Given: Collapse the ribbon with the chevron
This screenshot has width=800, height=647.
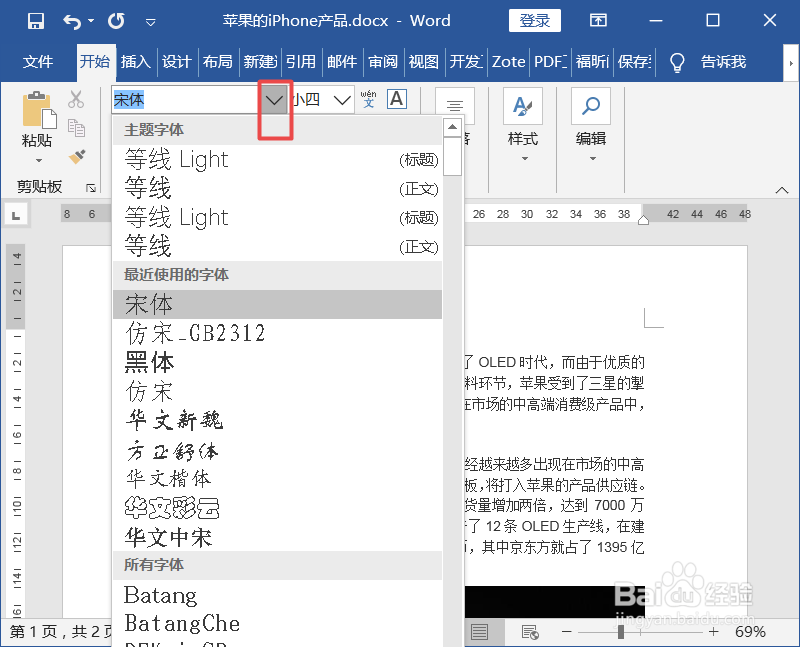Looking at the screenshot, I should (x=782, y=190).
